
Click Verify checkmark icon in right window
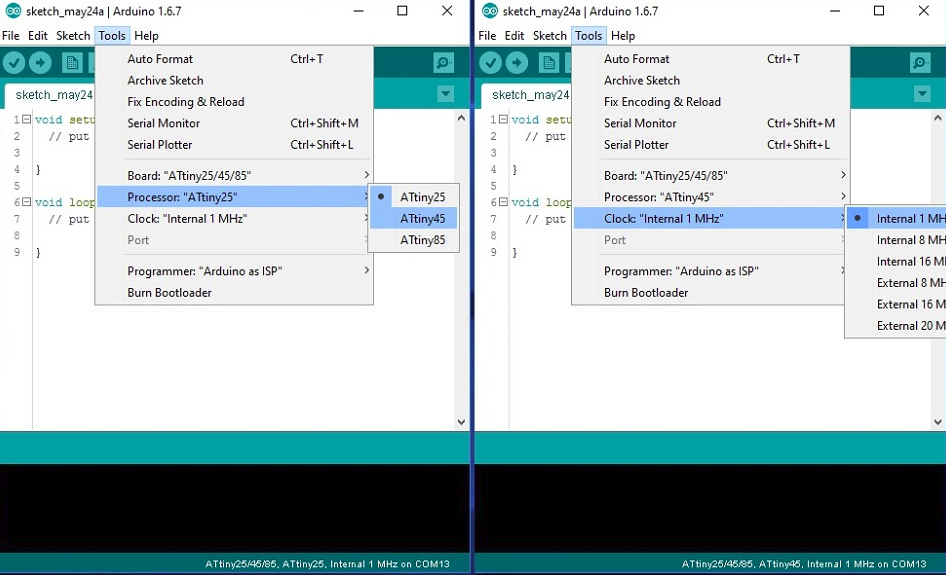coord(490,62)
